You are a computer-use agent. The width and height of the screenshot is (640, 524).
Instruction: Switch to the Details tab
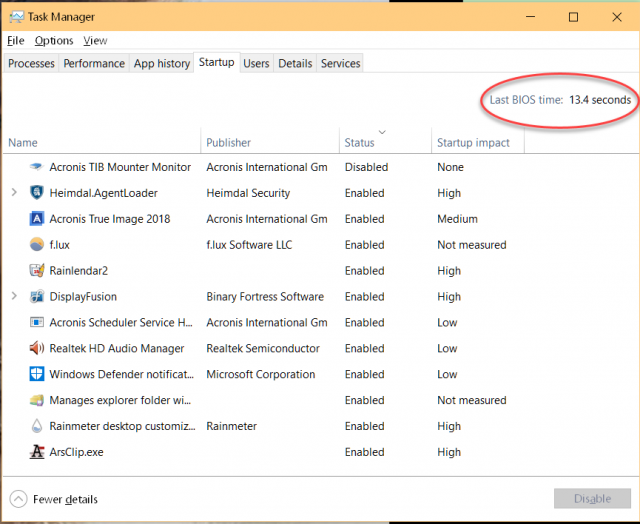coord(295,63)
